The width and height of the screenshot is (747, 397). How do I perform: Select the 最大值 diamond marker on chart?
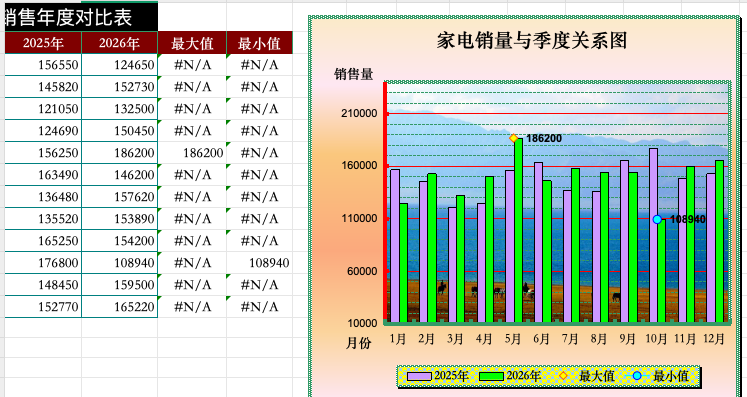pos(514,138)
